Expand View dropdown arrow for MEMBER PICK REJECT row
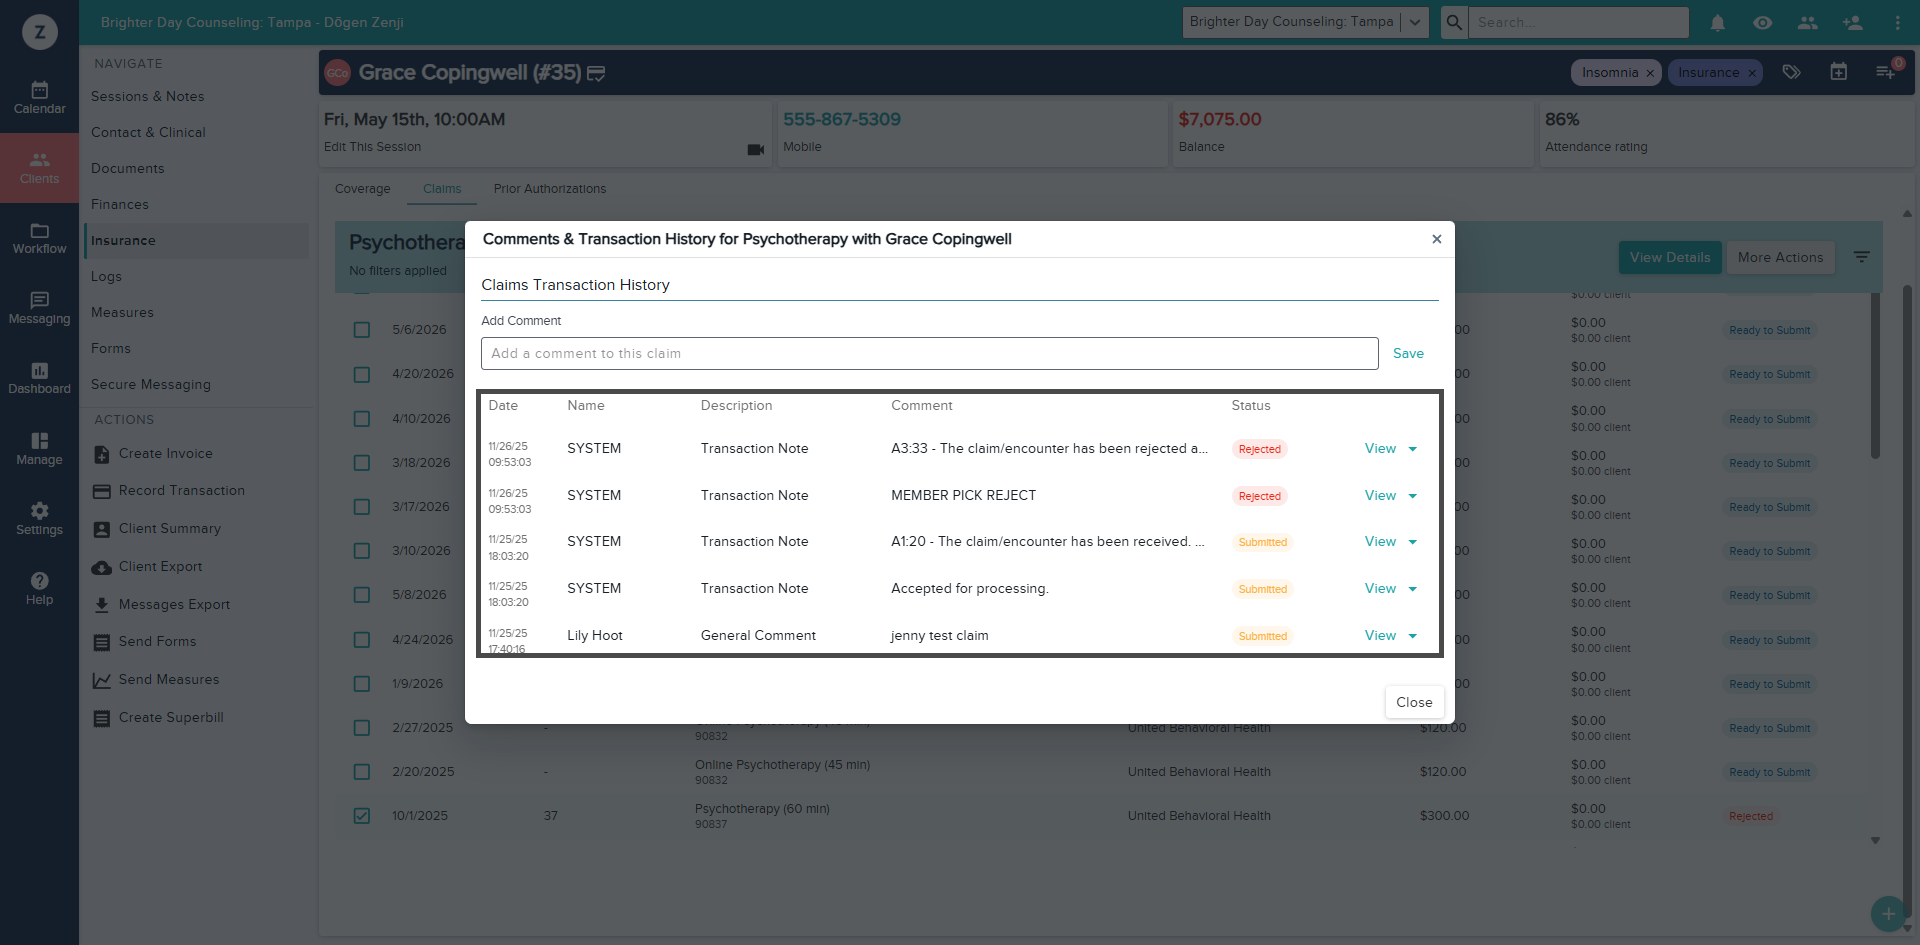 pyautogui.click(x=1412, y=496)
